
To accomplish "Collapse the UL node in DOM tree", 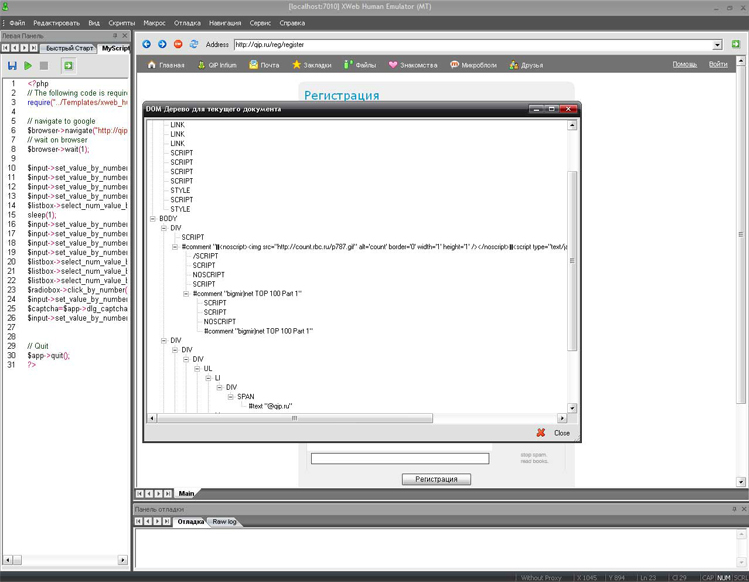I will pyautogui.click(x=197, y=369).
